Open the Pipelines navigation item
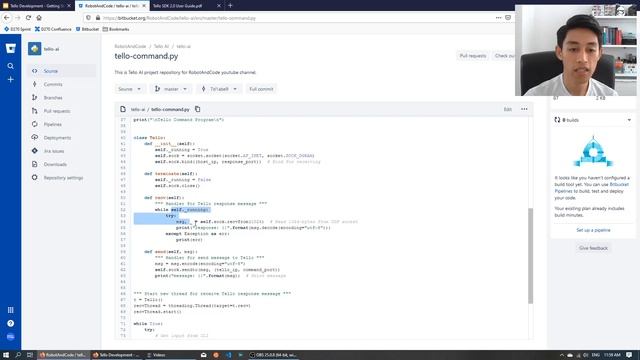640x360 pixels. coord(62,124)
